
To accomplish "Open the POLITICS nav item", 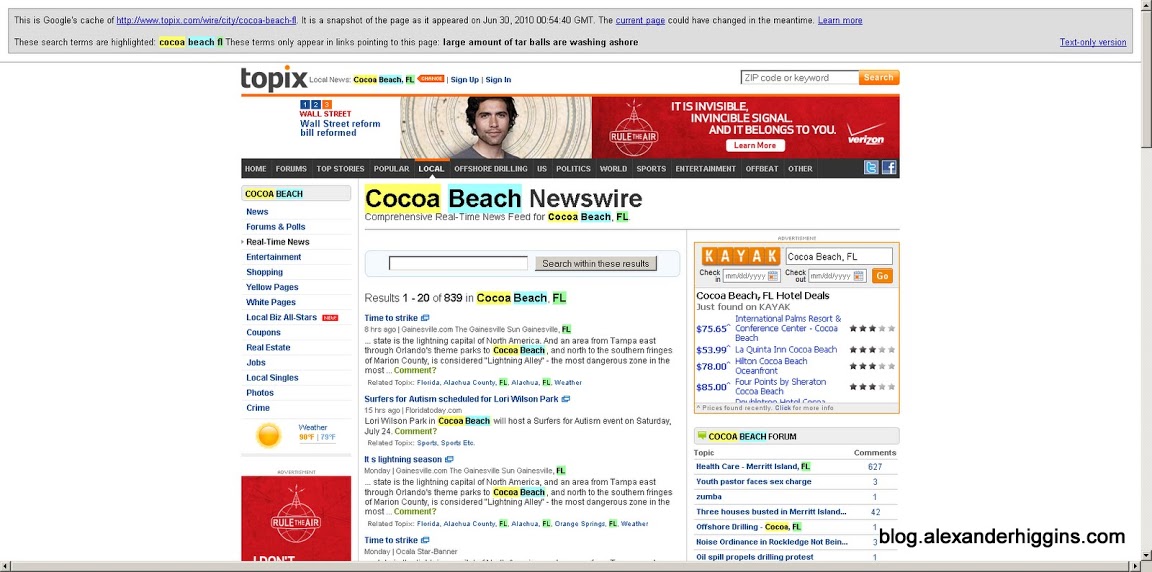I will [573, 169].
